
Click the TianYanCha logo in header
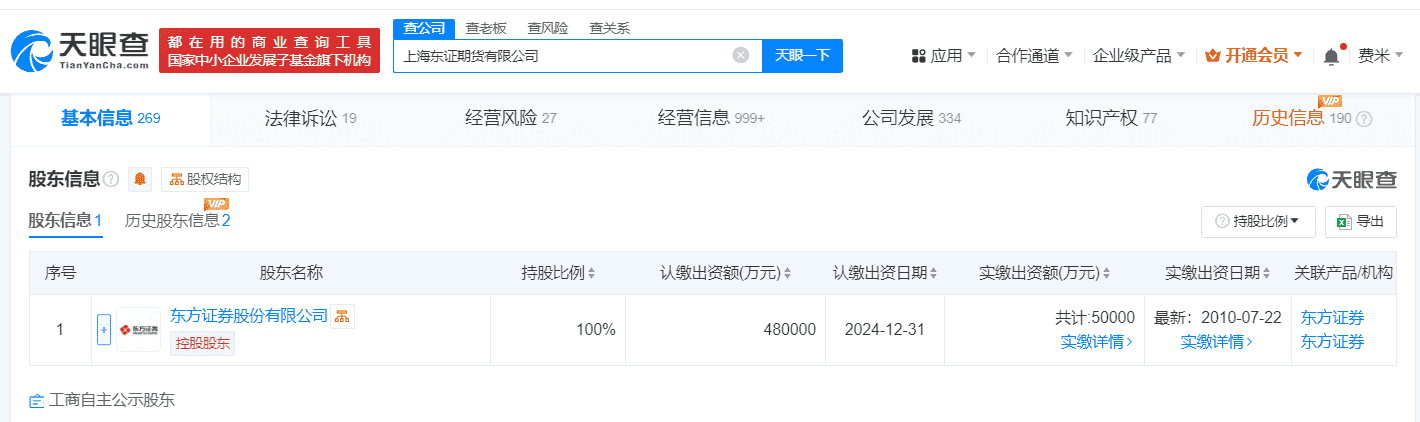[x=80, y=49]
